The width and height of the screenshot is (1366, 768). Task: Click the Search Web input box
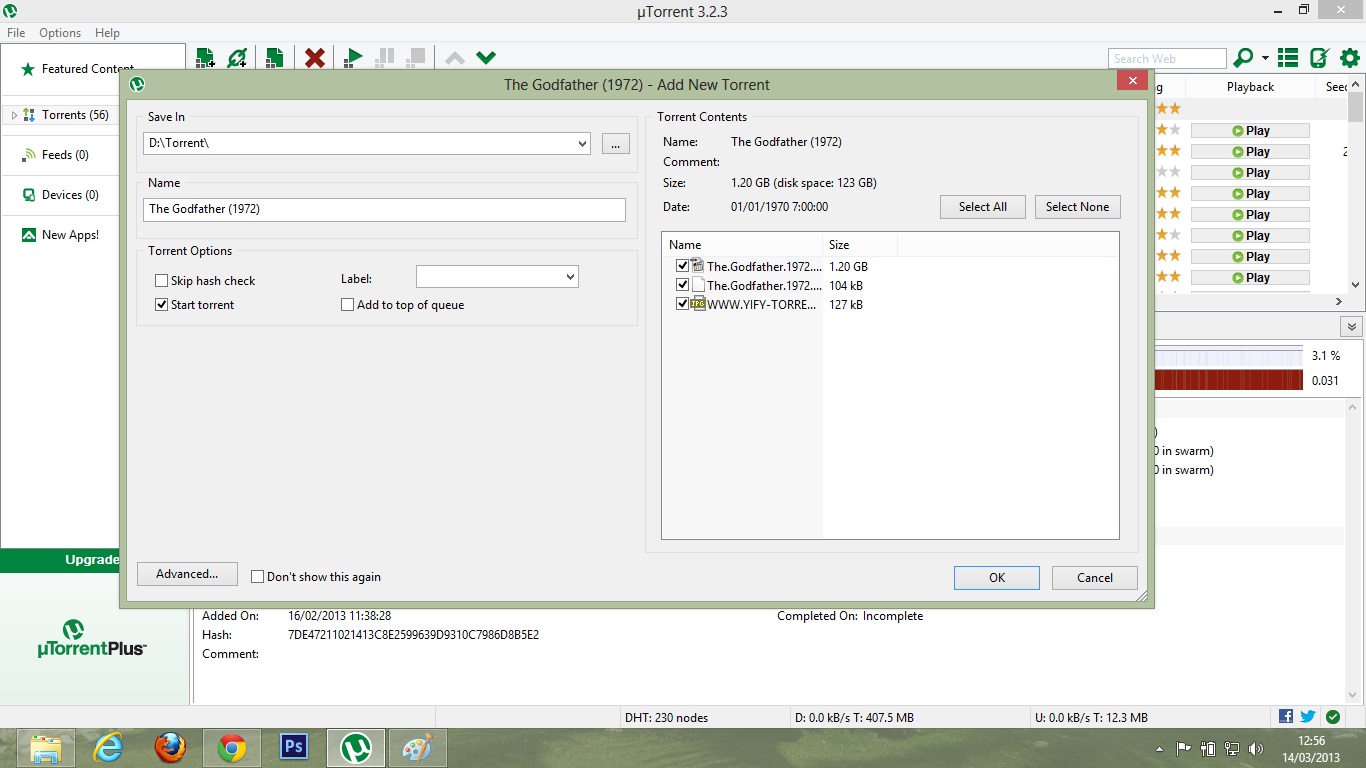[x=1167, y=59]
